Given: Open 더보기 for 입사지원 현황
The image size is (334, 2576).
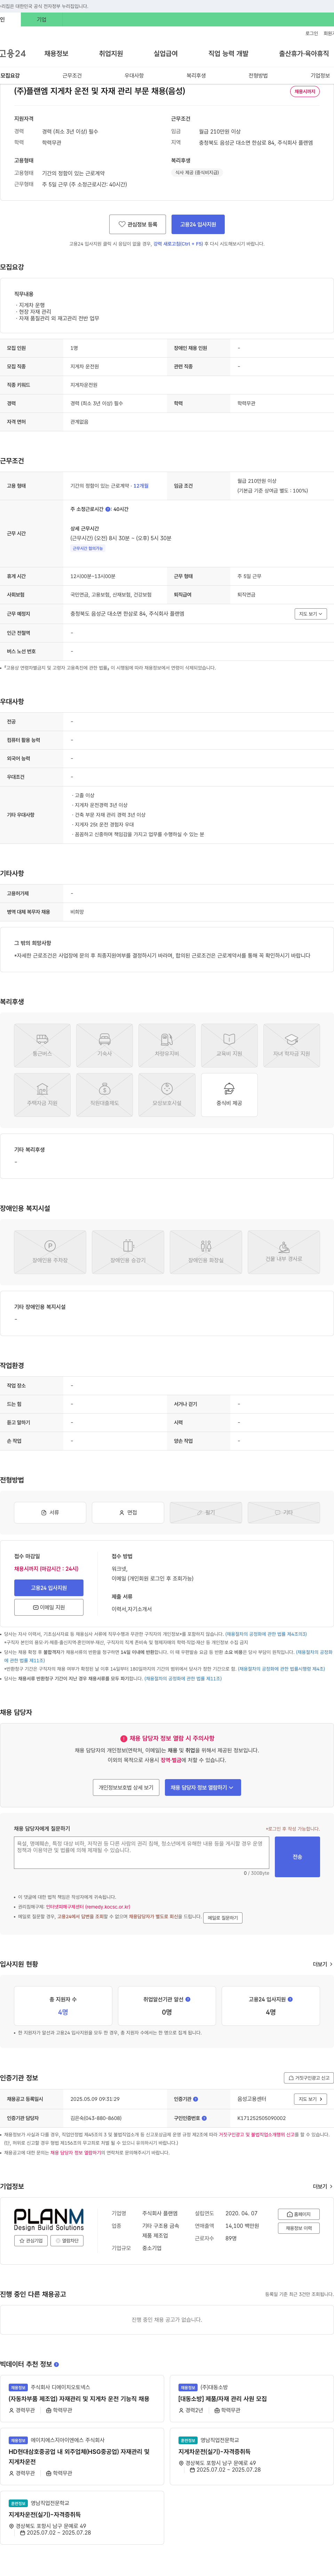Looking at the screenshot, I should pyautogui.click(x=322, y=1964).
